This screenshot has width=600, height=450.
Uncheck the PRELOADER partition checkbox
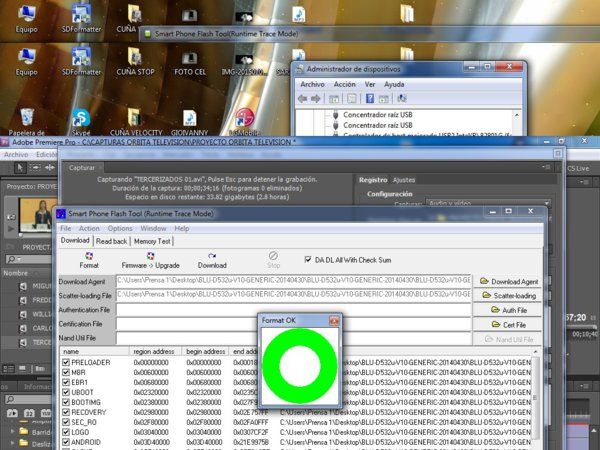click(x=66, y=362)
